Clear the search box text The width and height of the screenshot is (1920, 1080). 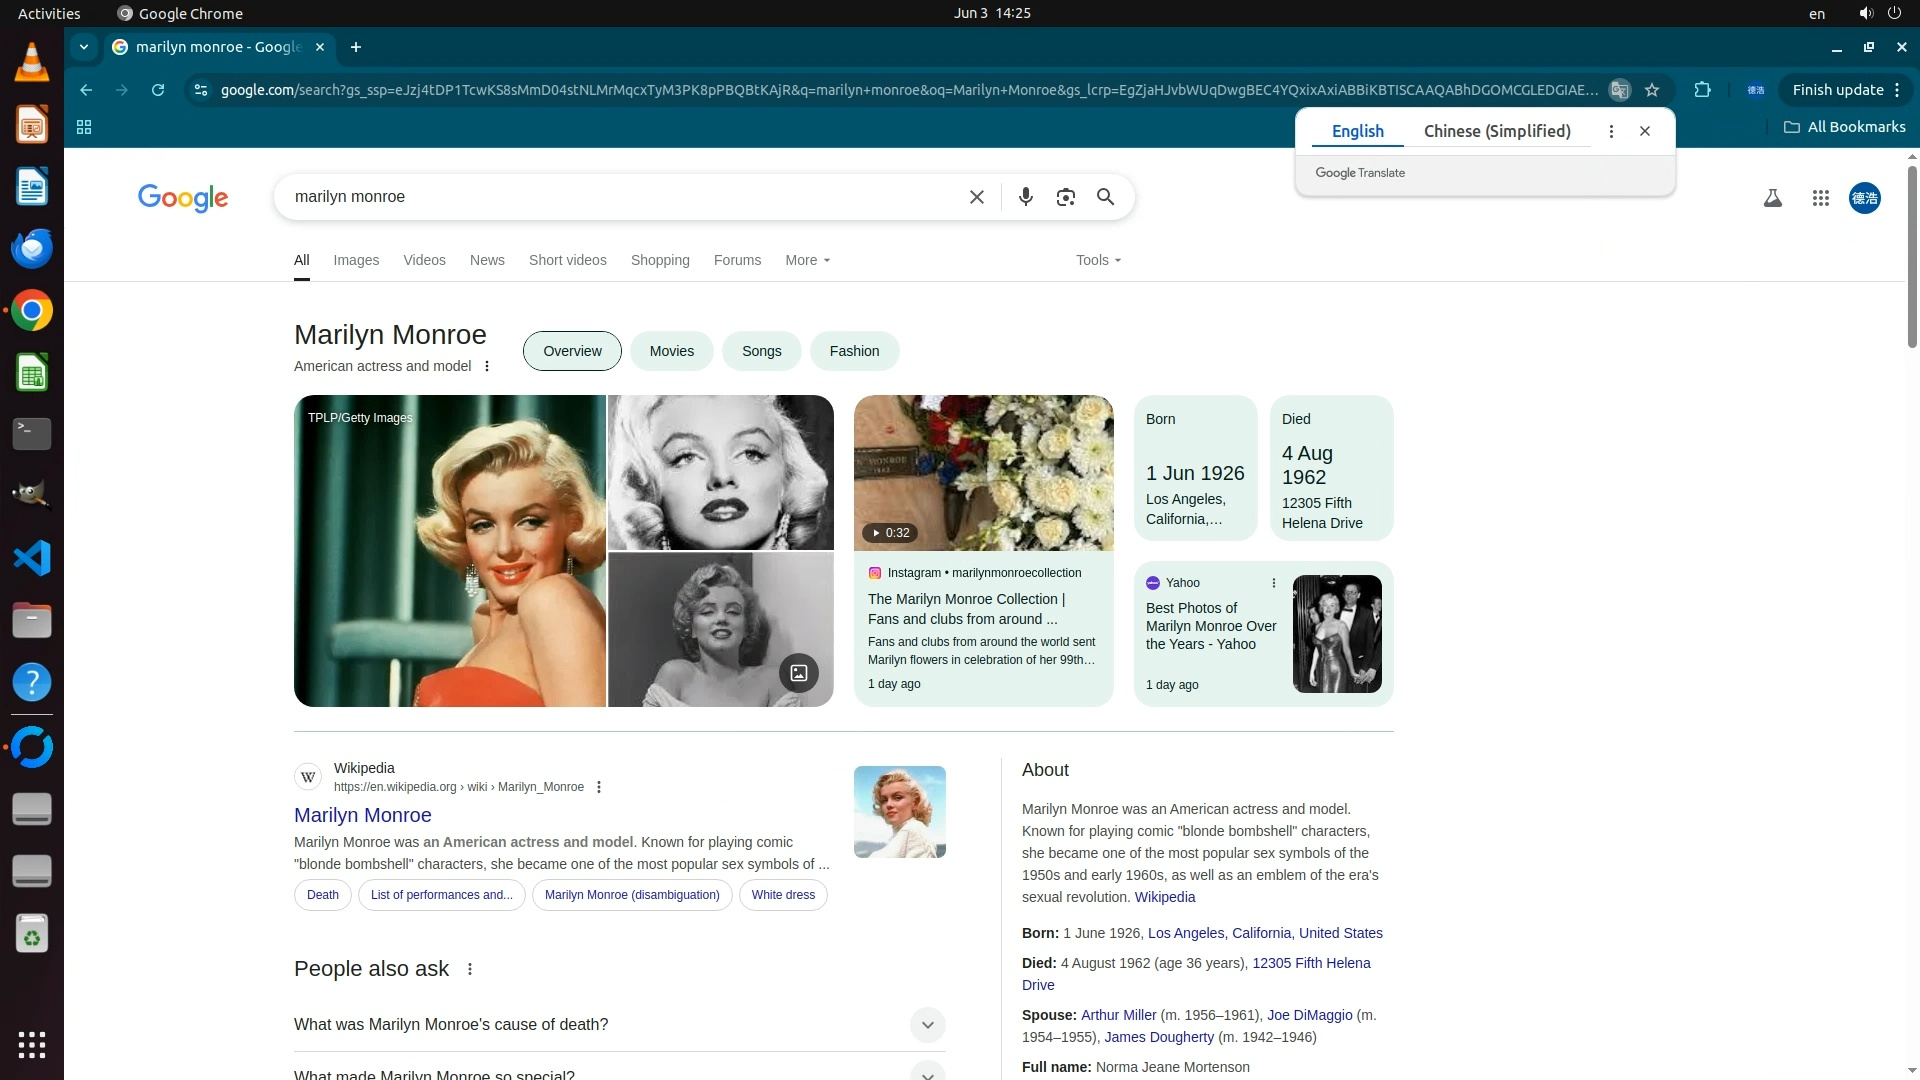[x=976, y=197]
